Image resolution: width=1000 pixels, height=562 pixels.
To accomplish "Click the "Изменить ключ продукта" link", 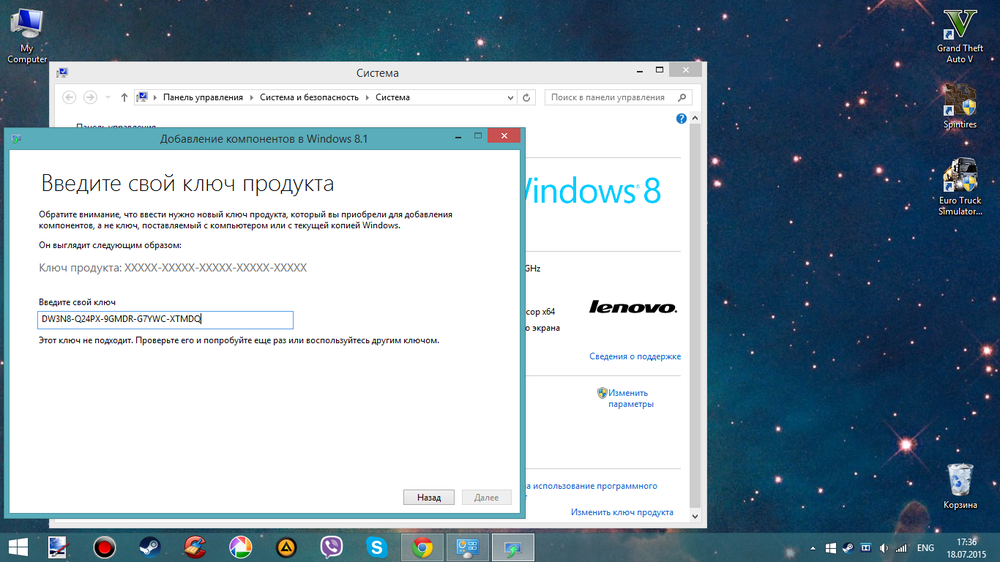I will click(621, 512).
